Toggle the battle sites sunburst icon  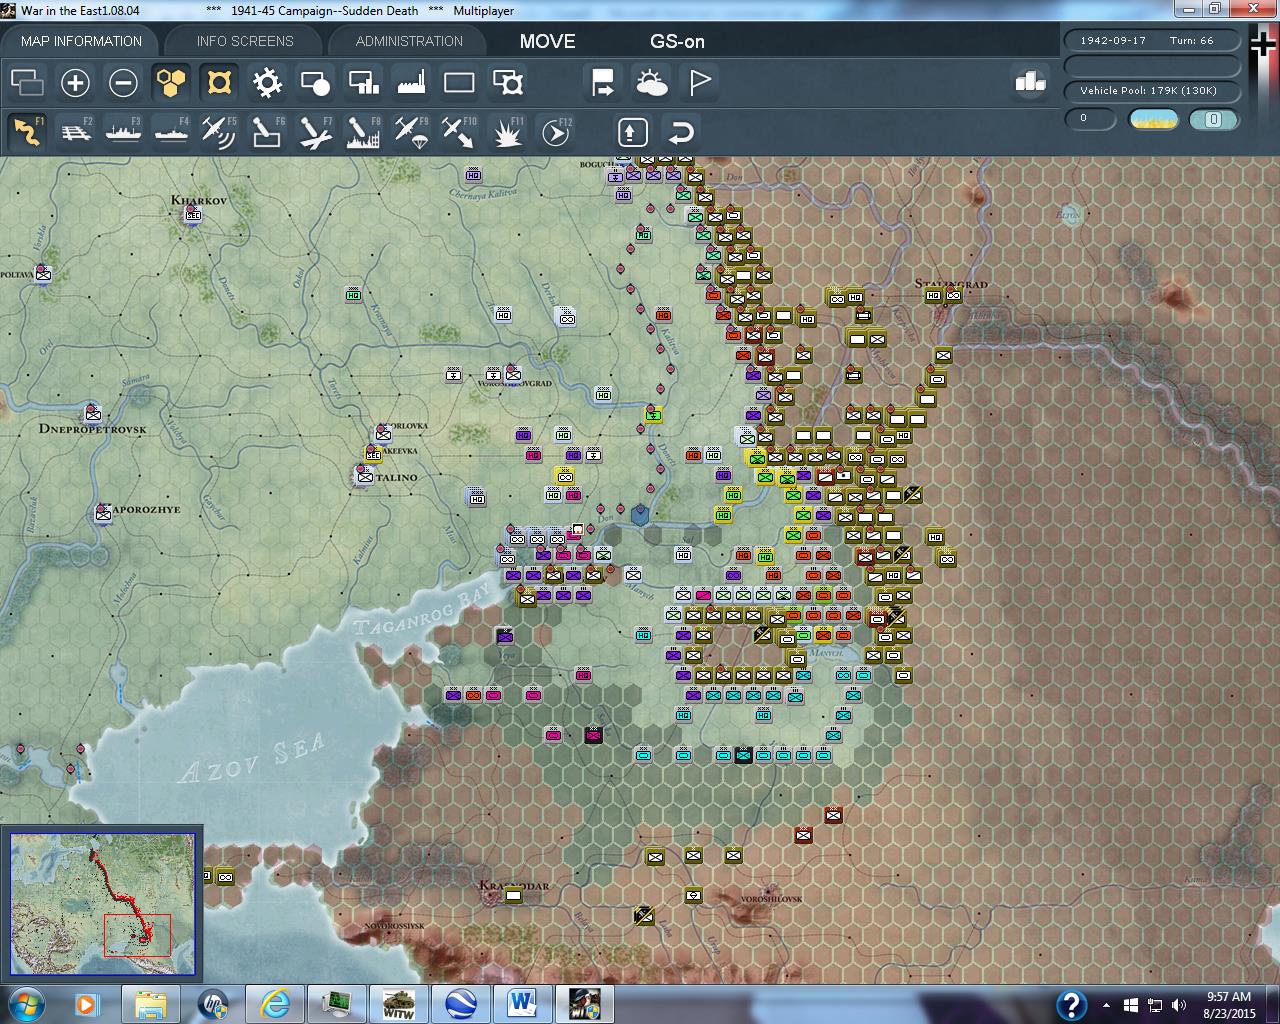tap(267, 82)
